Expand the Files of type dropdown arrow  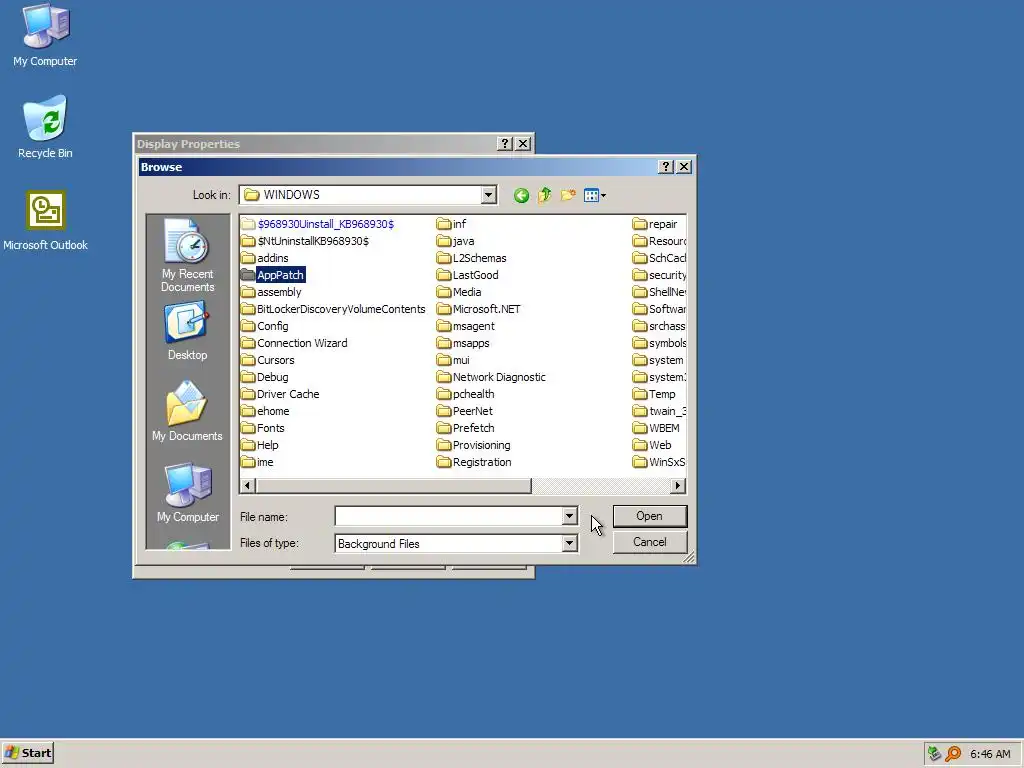tap(569, 543)
